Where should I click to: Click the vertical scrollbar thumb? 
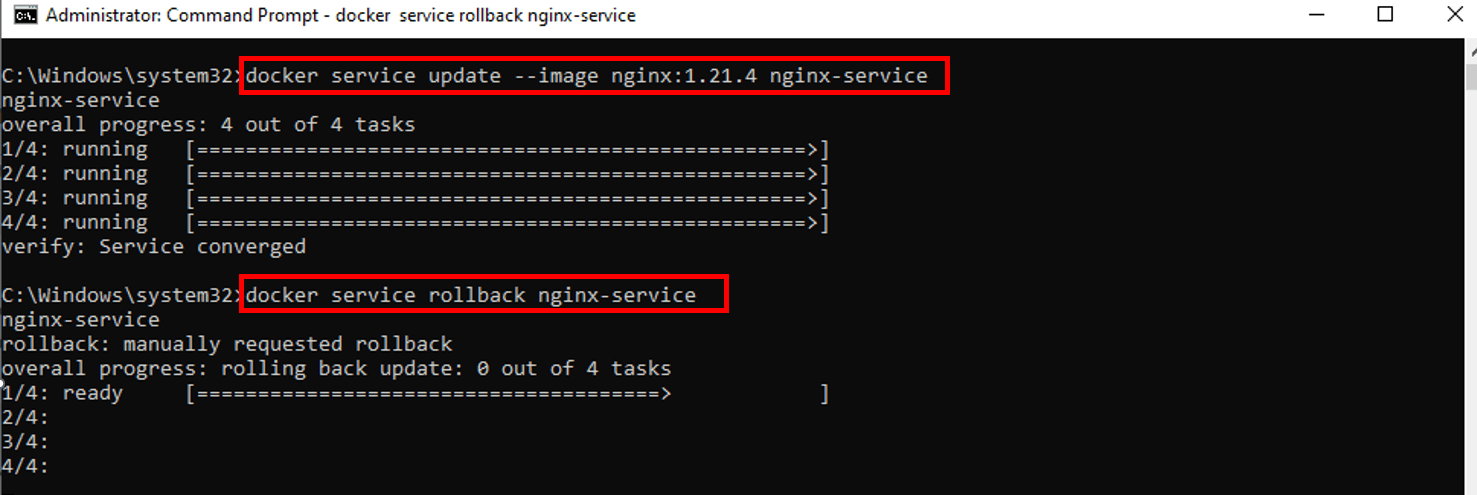(x=1470, y=75)
